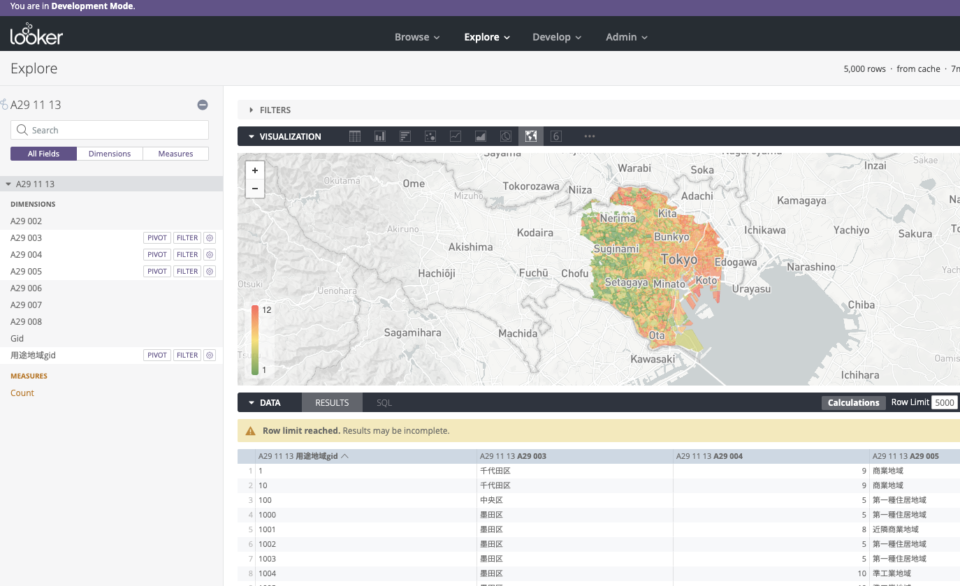The image size is (960, 586).
Task: Pivot the A29 004 dimension
Action: point(156,254)
